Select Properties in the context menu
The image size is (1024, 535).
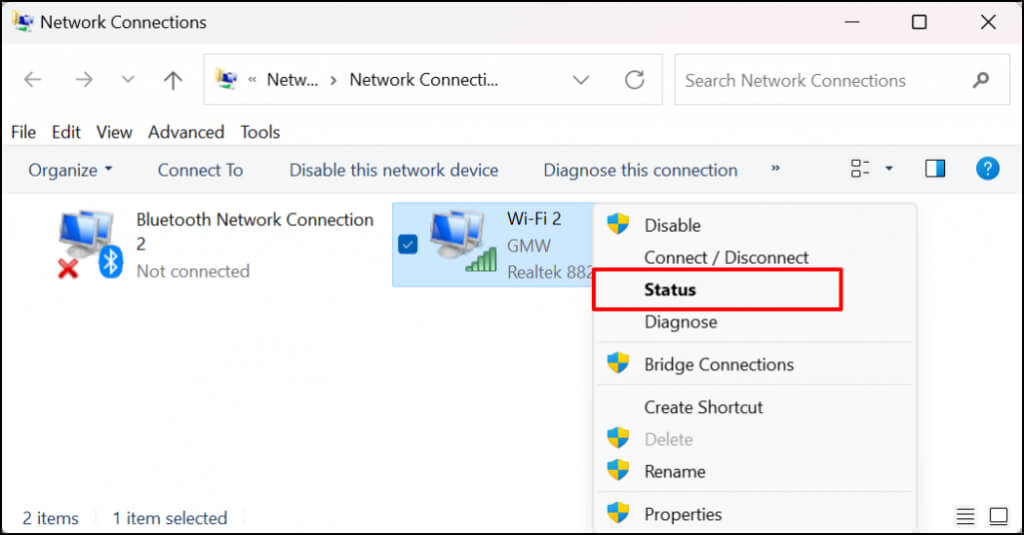683,514
